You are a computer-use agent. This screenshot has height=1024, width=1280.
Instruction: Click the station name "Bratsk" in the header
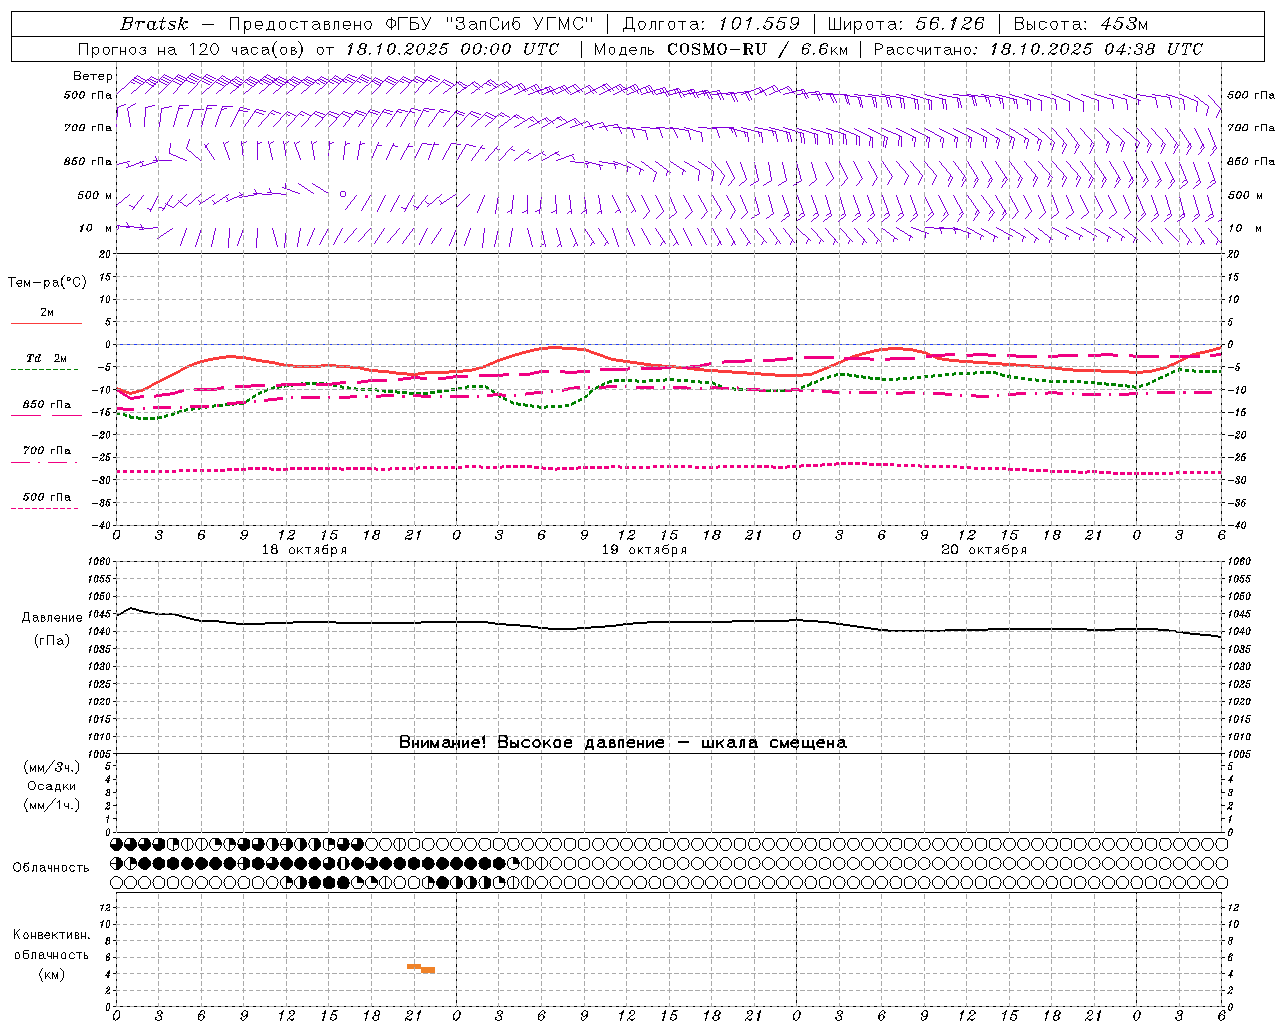[154, 24]
